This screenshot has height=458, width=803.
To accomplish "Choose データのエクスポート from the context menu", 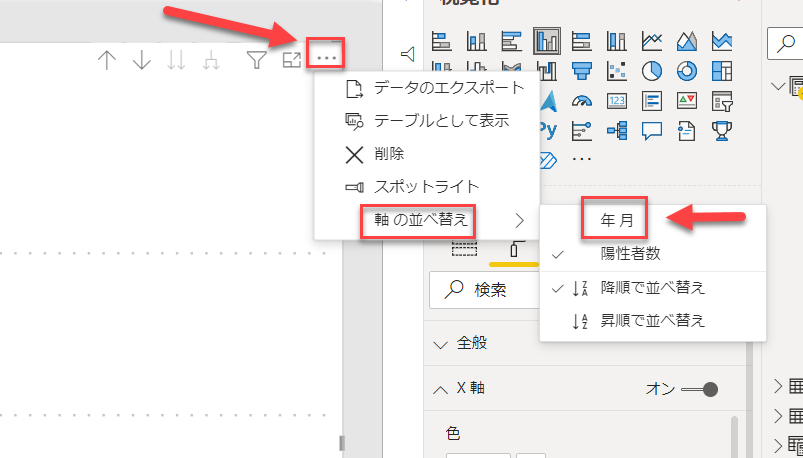I will tap(427, 89).
